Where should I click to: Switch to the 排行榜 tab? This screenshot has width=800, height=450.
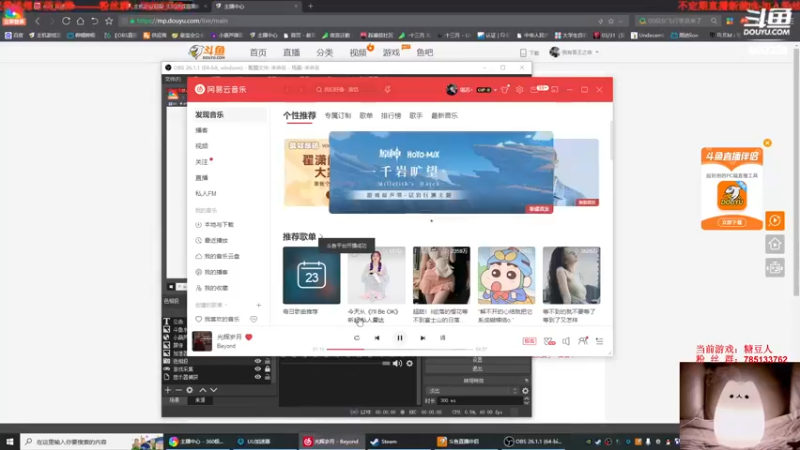pyautogui.click(x=391, y=116)
